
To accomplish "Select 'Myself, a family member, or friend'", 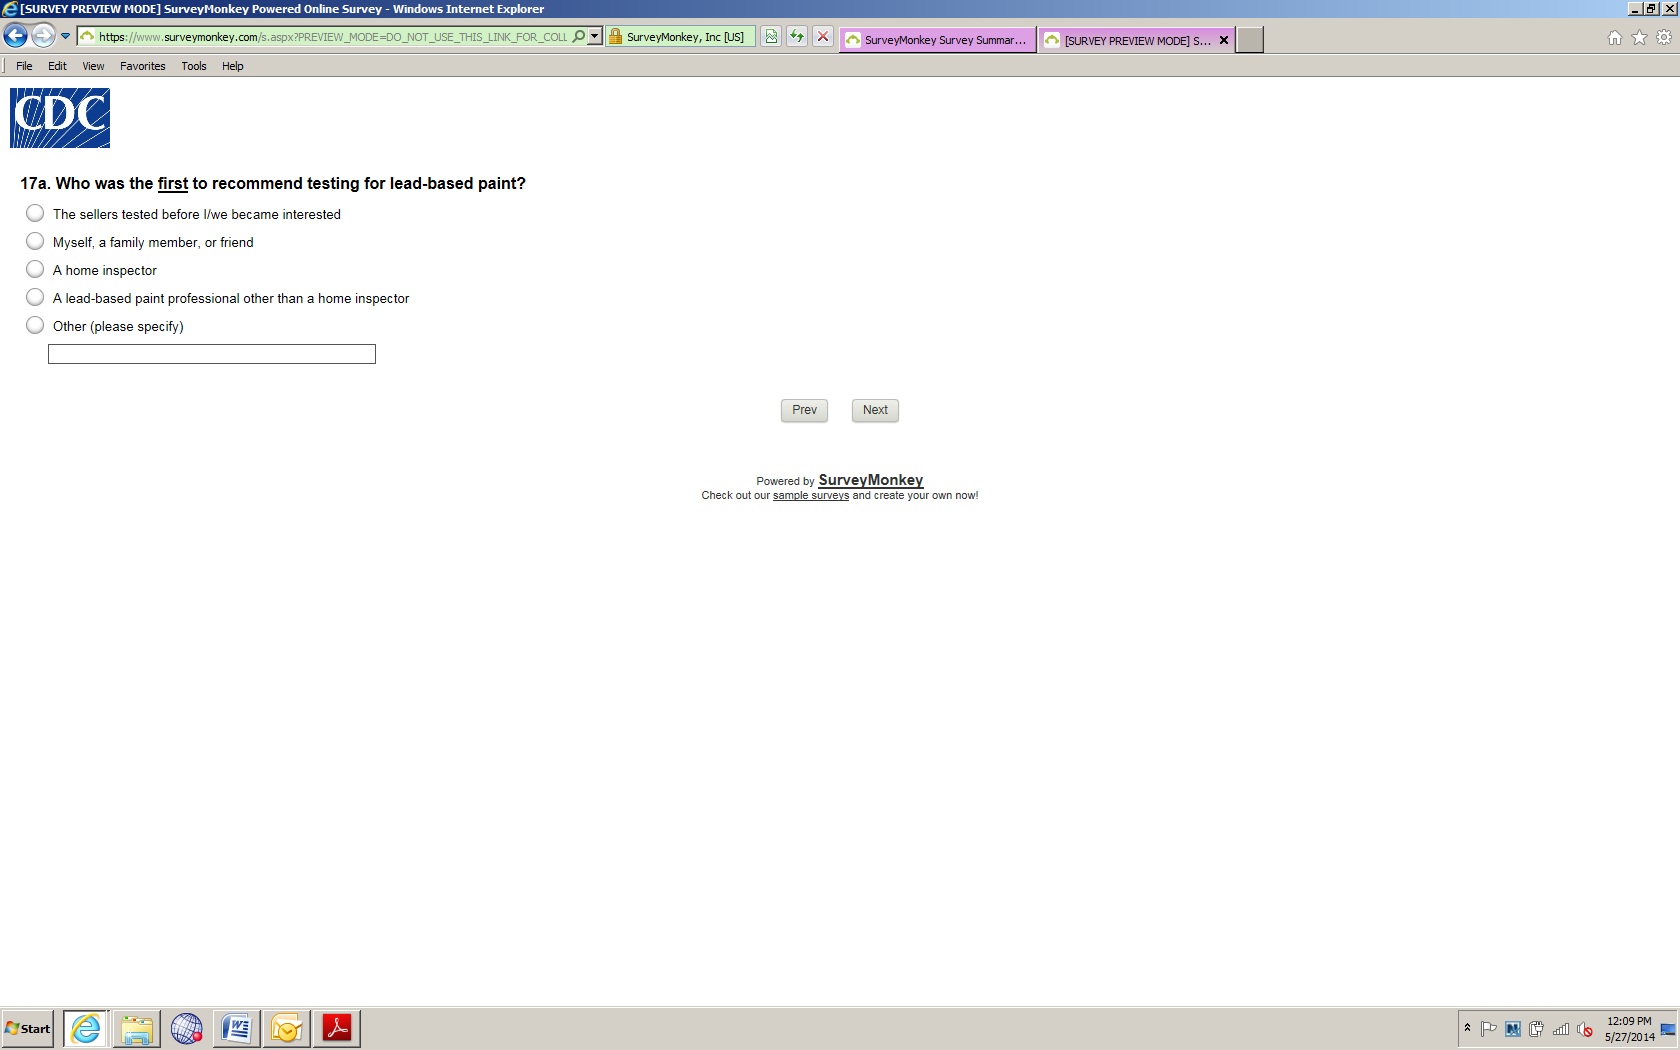I will 35,241.
